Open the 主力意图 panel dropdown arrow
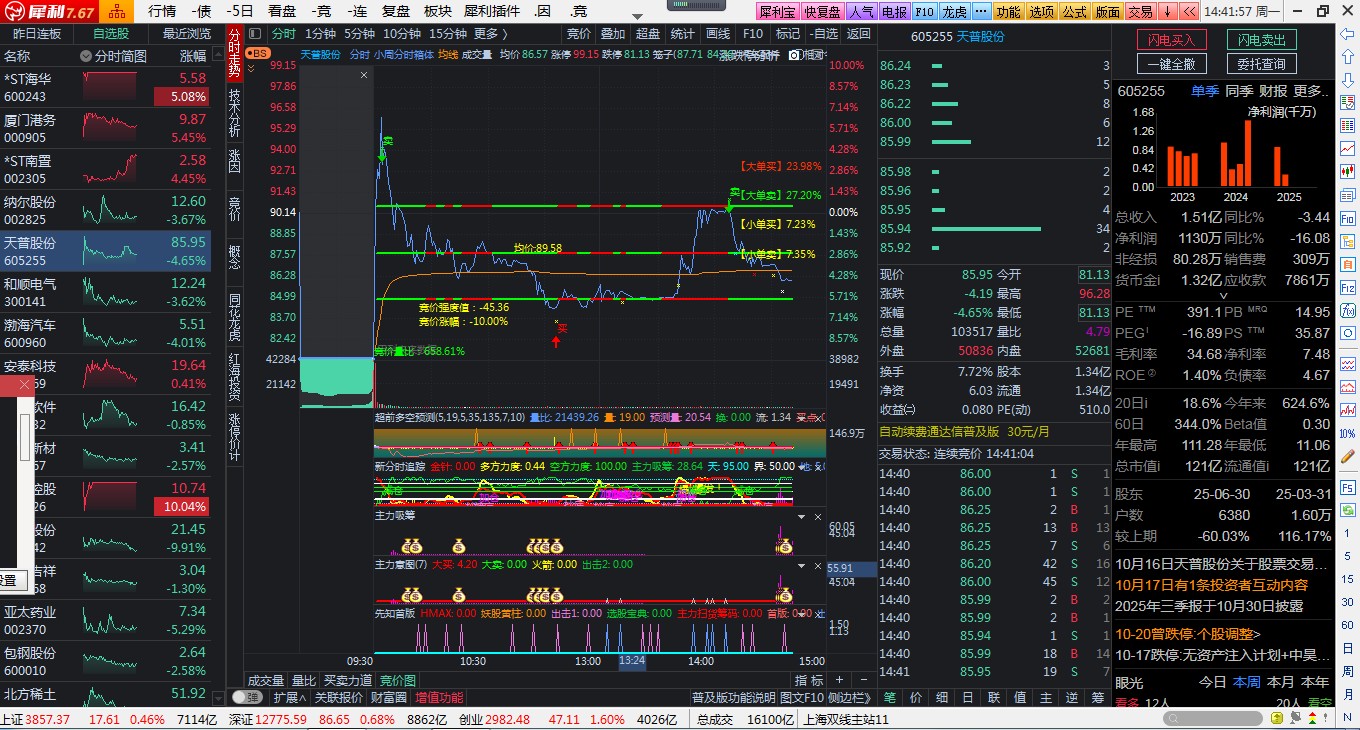 coord(801,566)
